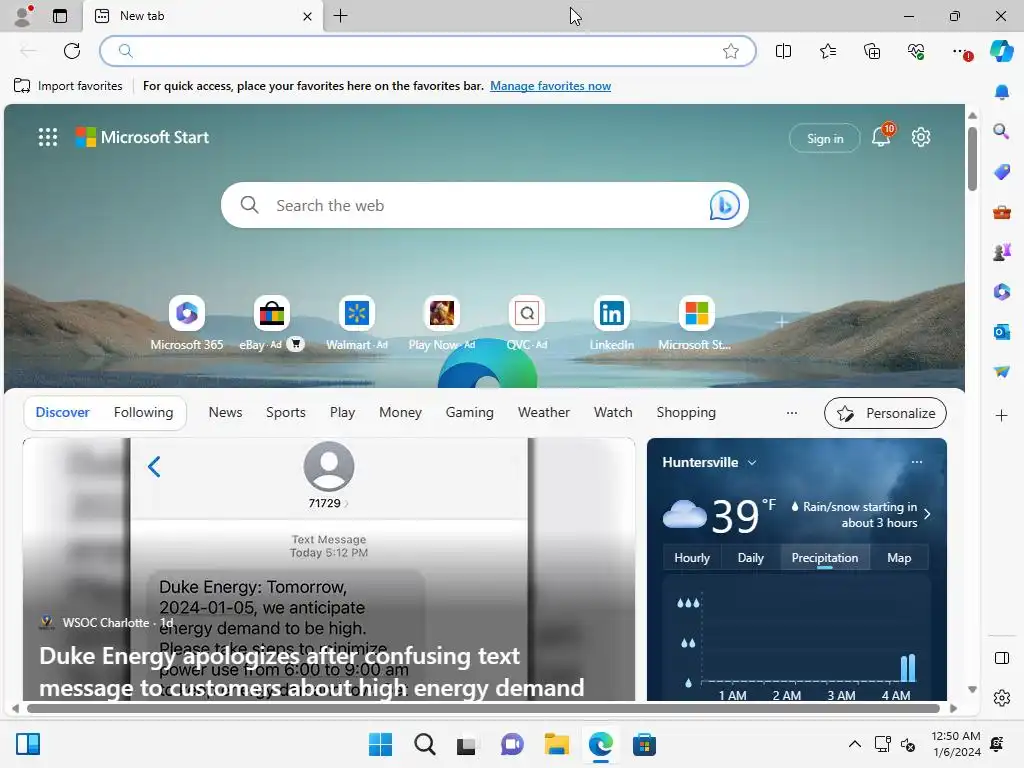The image size is (1024, 768).
Task: Open sidebar Shopping tag icon
Action: coord(1002,172)
